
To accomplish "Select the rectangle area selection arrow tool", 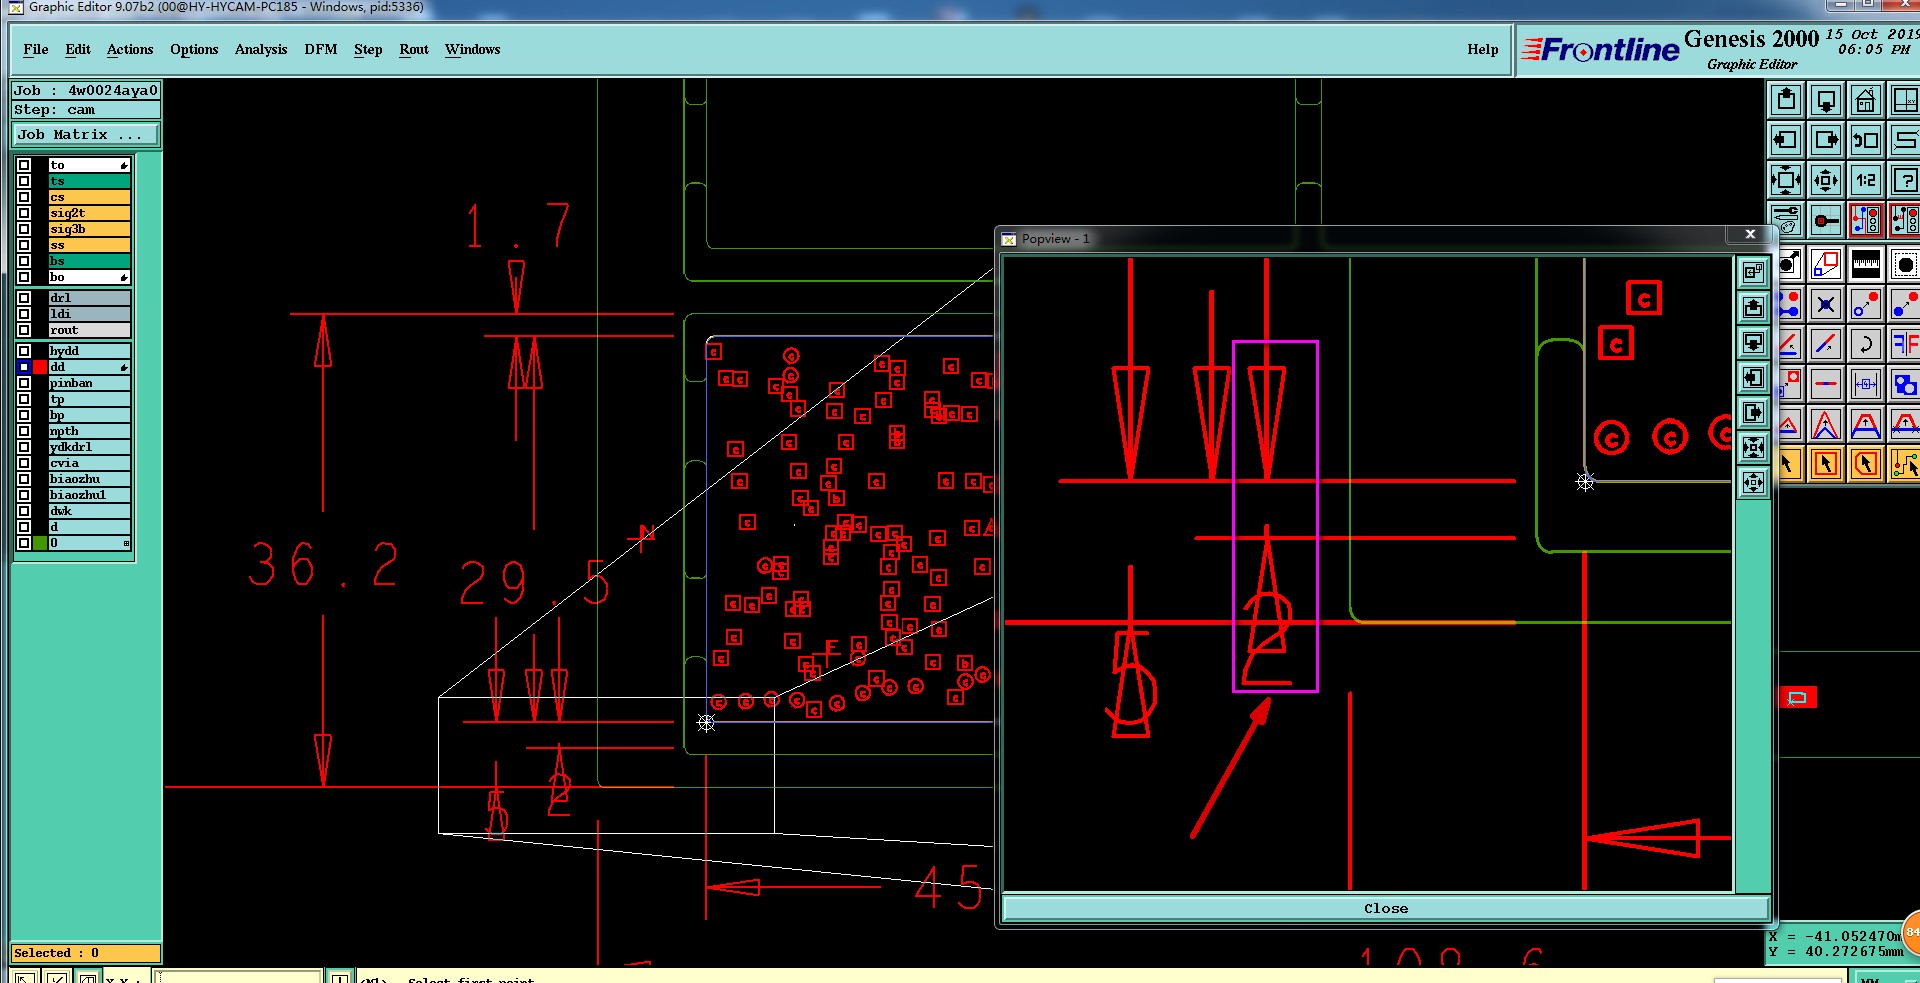I will tap(1826, 464).
